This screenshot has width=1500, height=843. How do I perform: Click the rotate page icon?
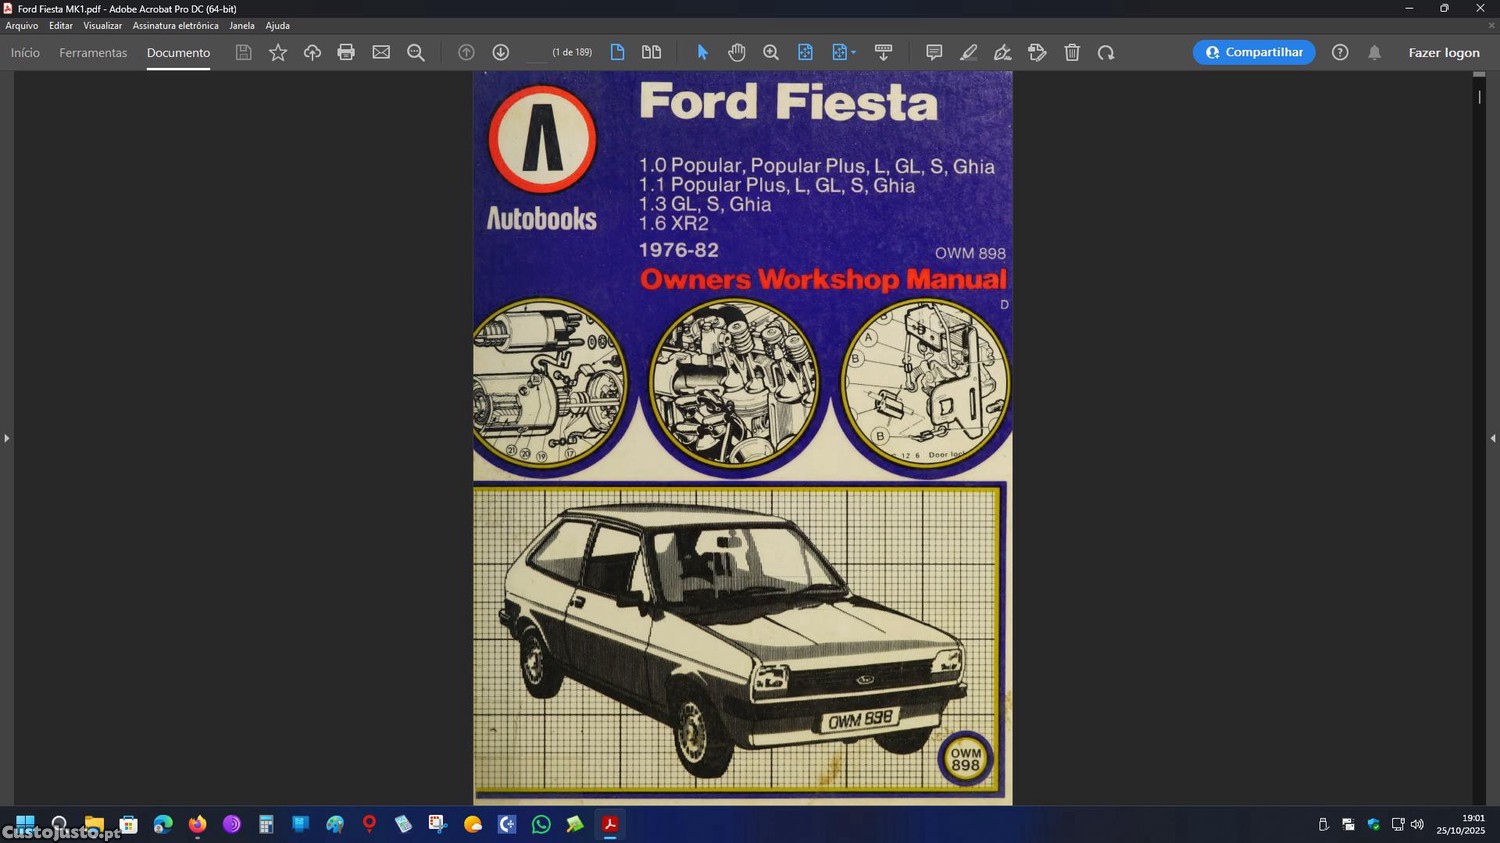tap(1106, 52)
